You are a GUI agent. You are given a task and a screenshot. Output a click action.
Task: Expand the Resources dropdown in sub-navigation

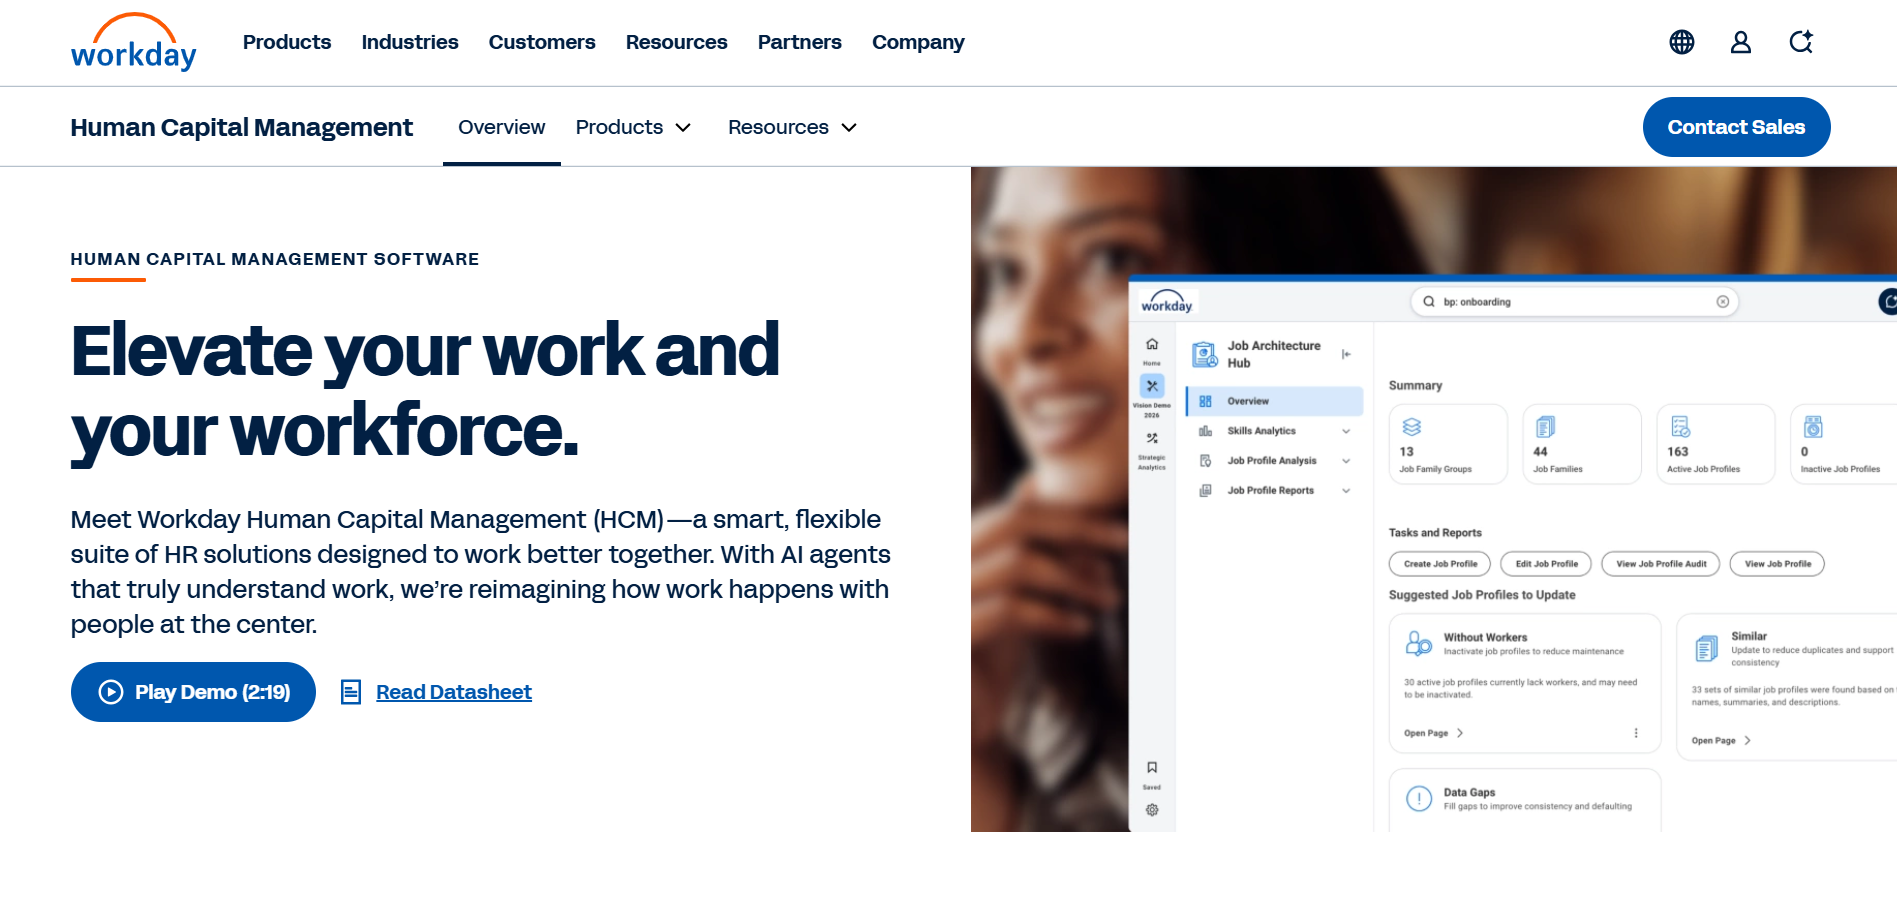click(793, 127)
